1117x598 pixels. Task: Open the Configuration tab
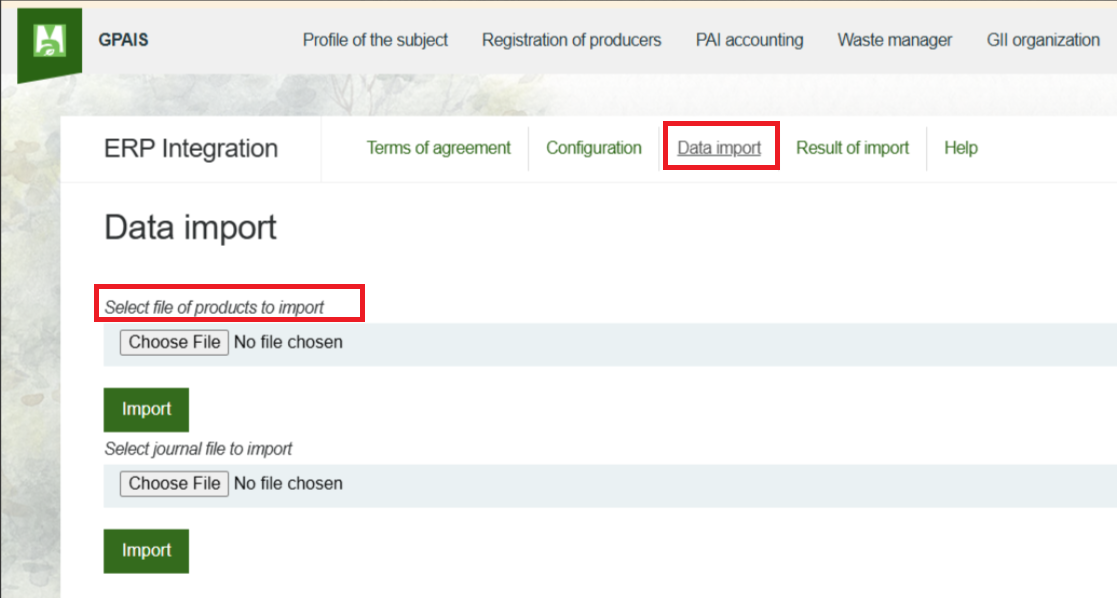[594, 148]
